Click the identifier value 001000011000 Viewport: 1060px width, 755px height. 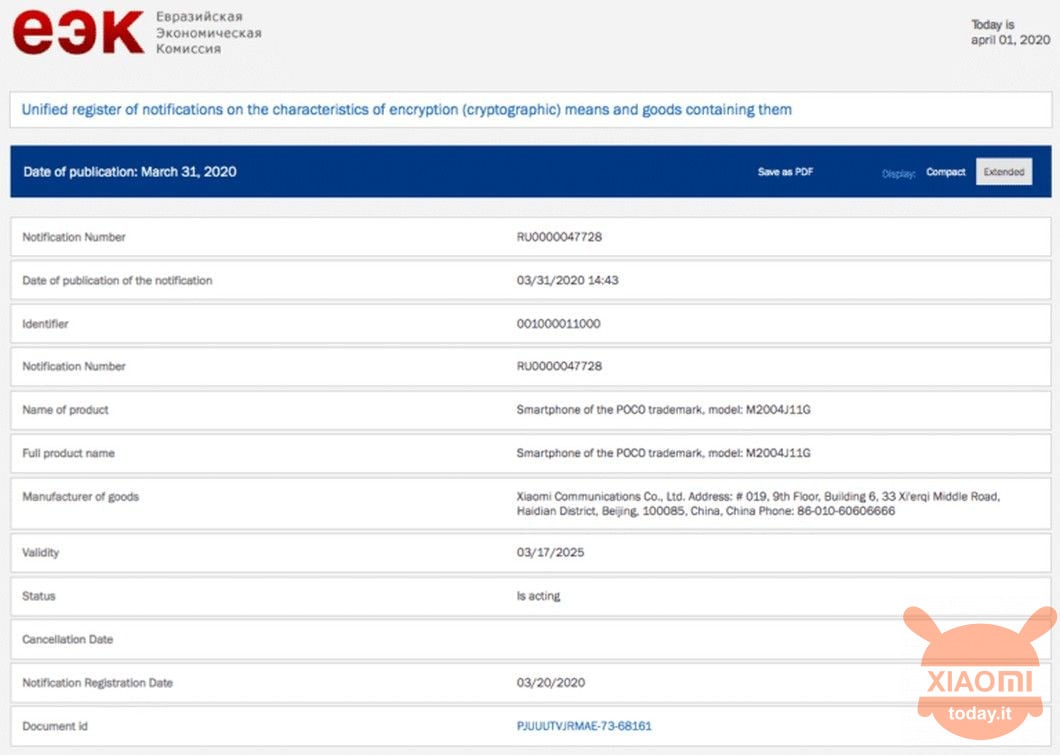point(558,324)
